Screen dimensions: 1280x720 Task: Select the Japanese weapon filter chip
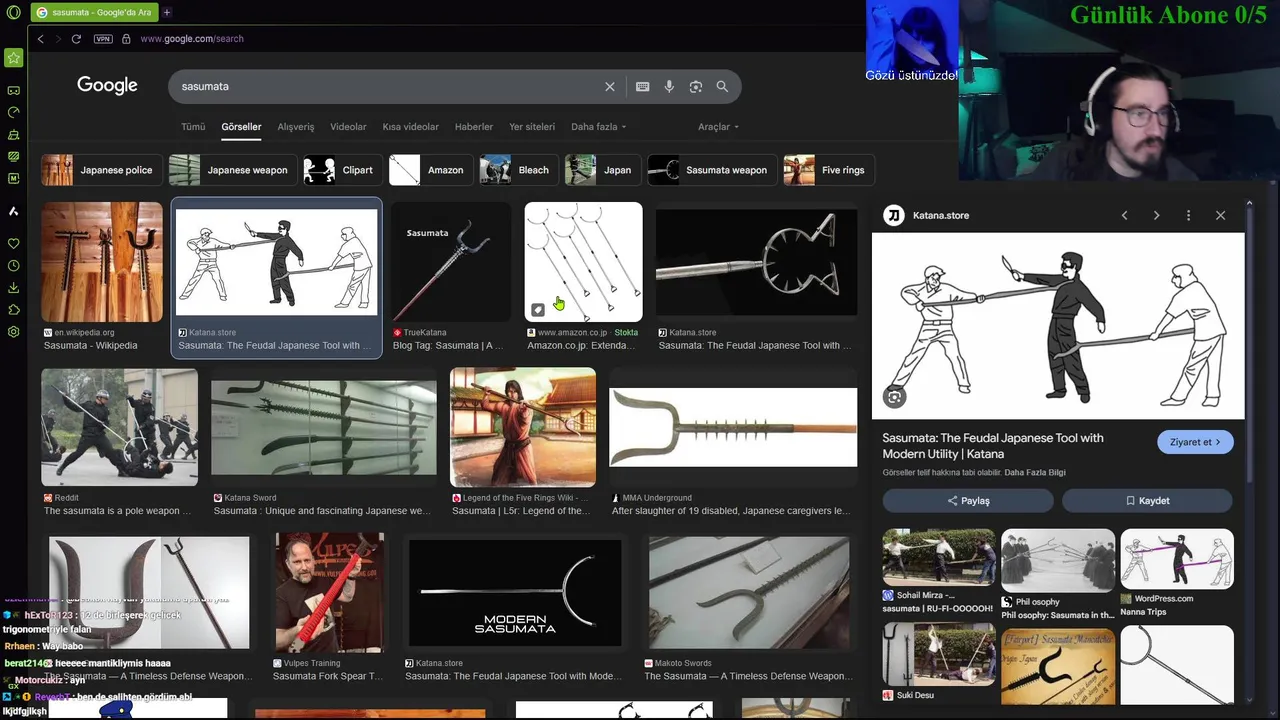click(x=232, y=170)
